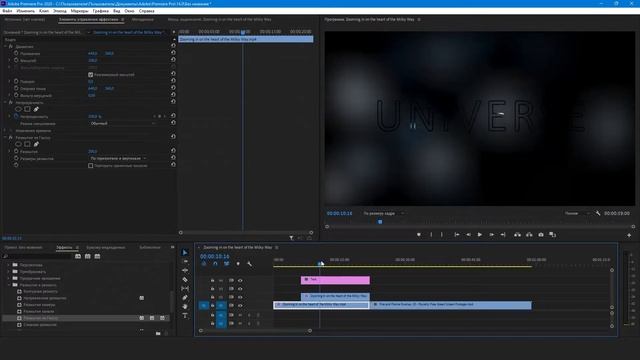
Task: Reset the Position parameter
Action: pos(173,53)
